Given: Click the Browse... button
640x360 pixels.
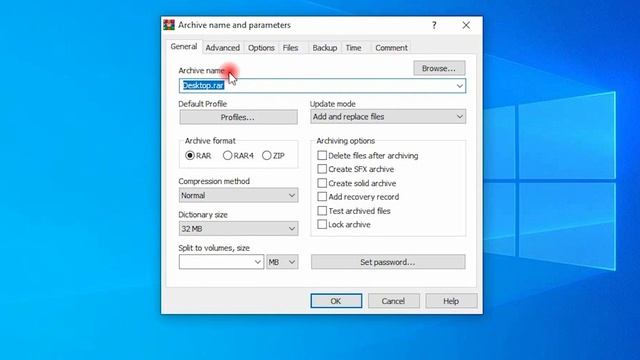Looking at the screenshot, I should pos(439,68).
